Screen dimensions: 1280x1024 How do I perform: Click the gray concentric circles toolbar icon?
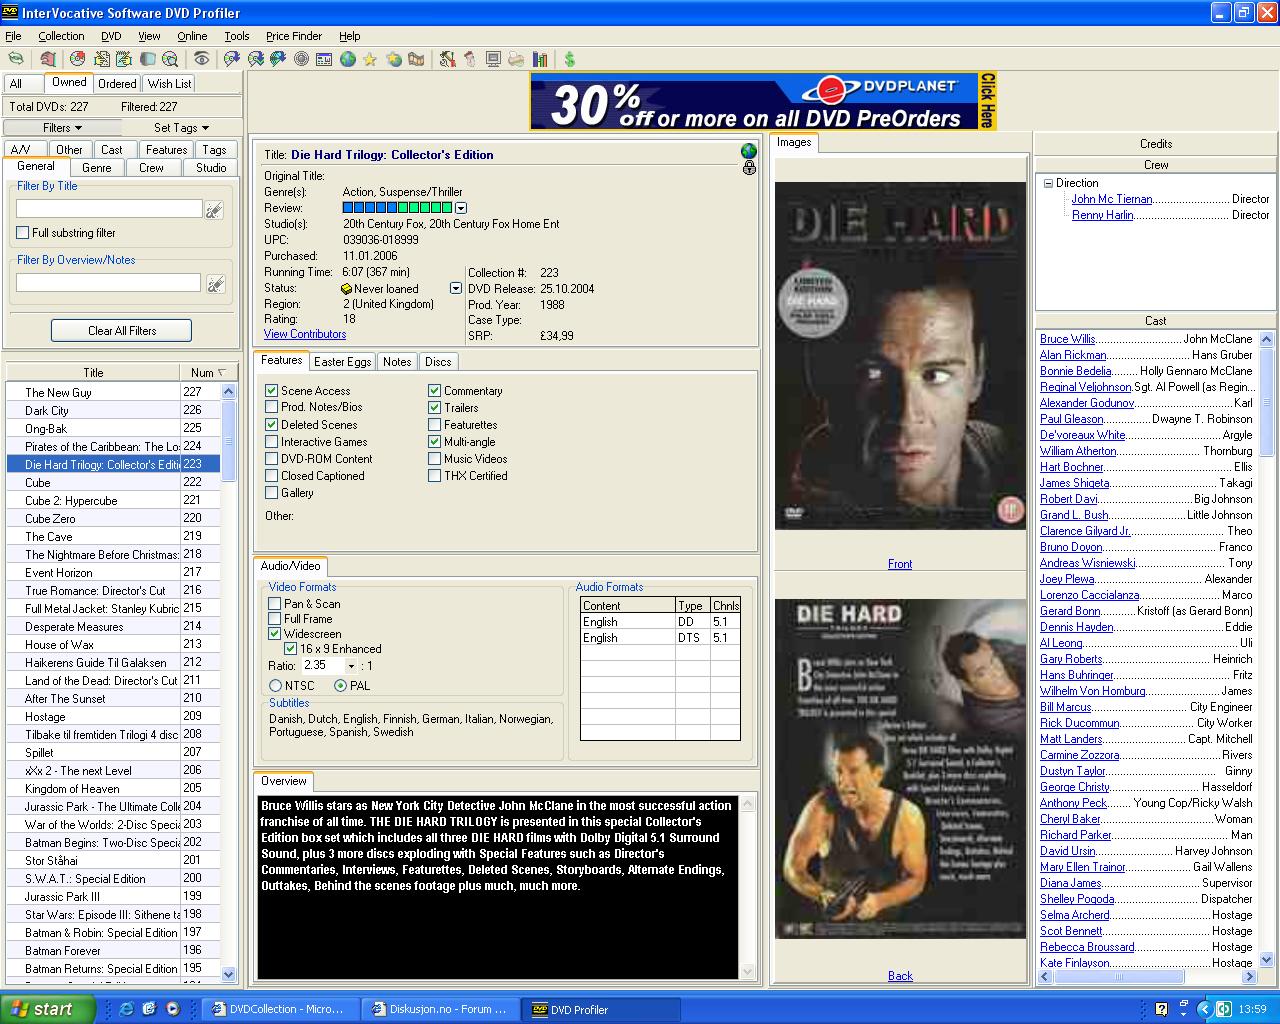pos(301,59)
